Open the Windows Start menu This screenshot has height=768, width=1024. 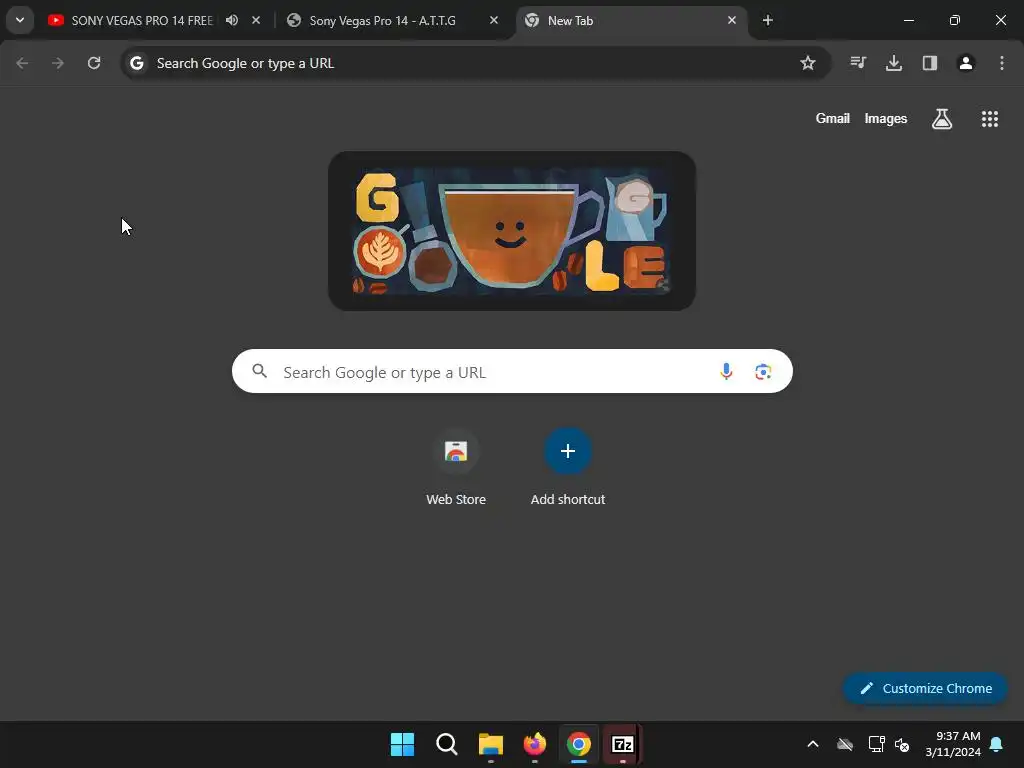(x=402, y=744)
